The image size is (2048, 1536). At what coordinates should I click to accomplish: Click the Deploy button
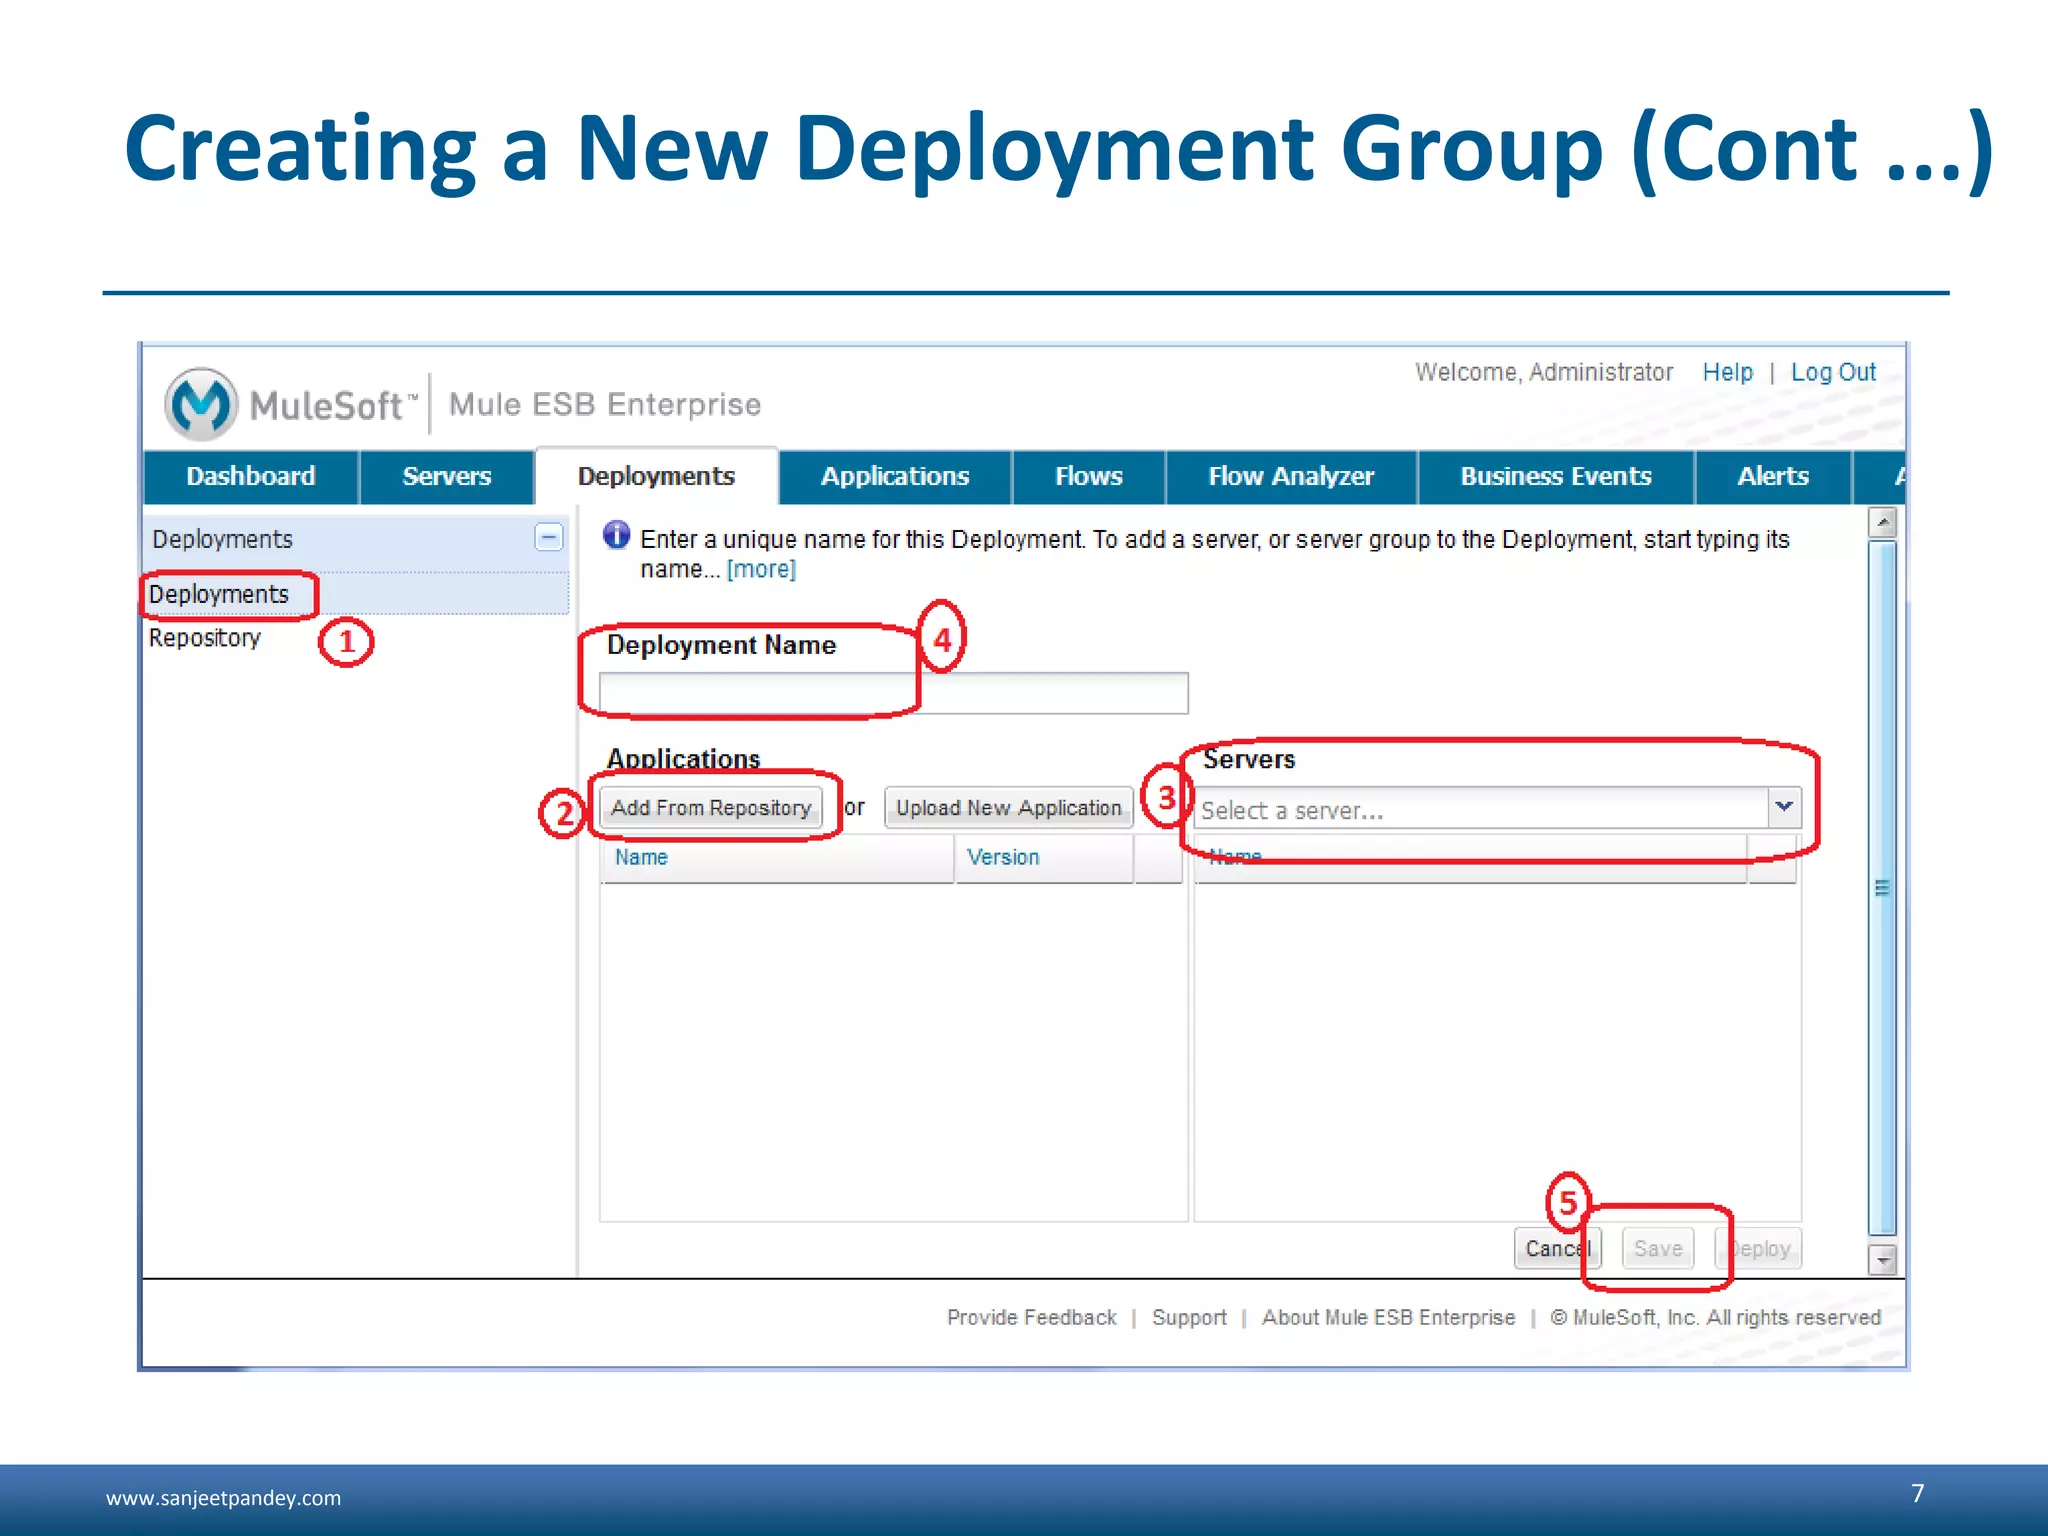pyautogui.click(x=1758, y=1249)
